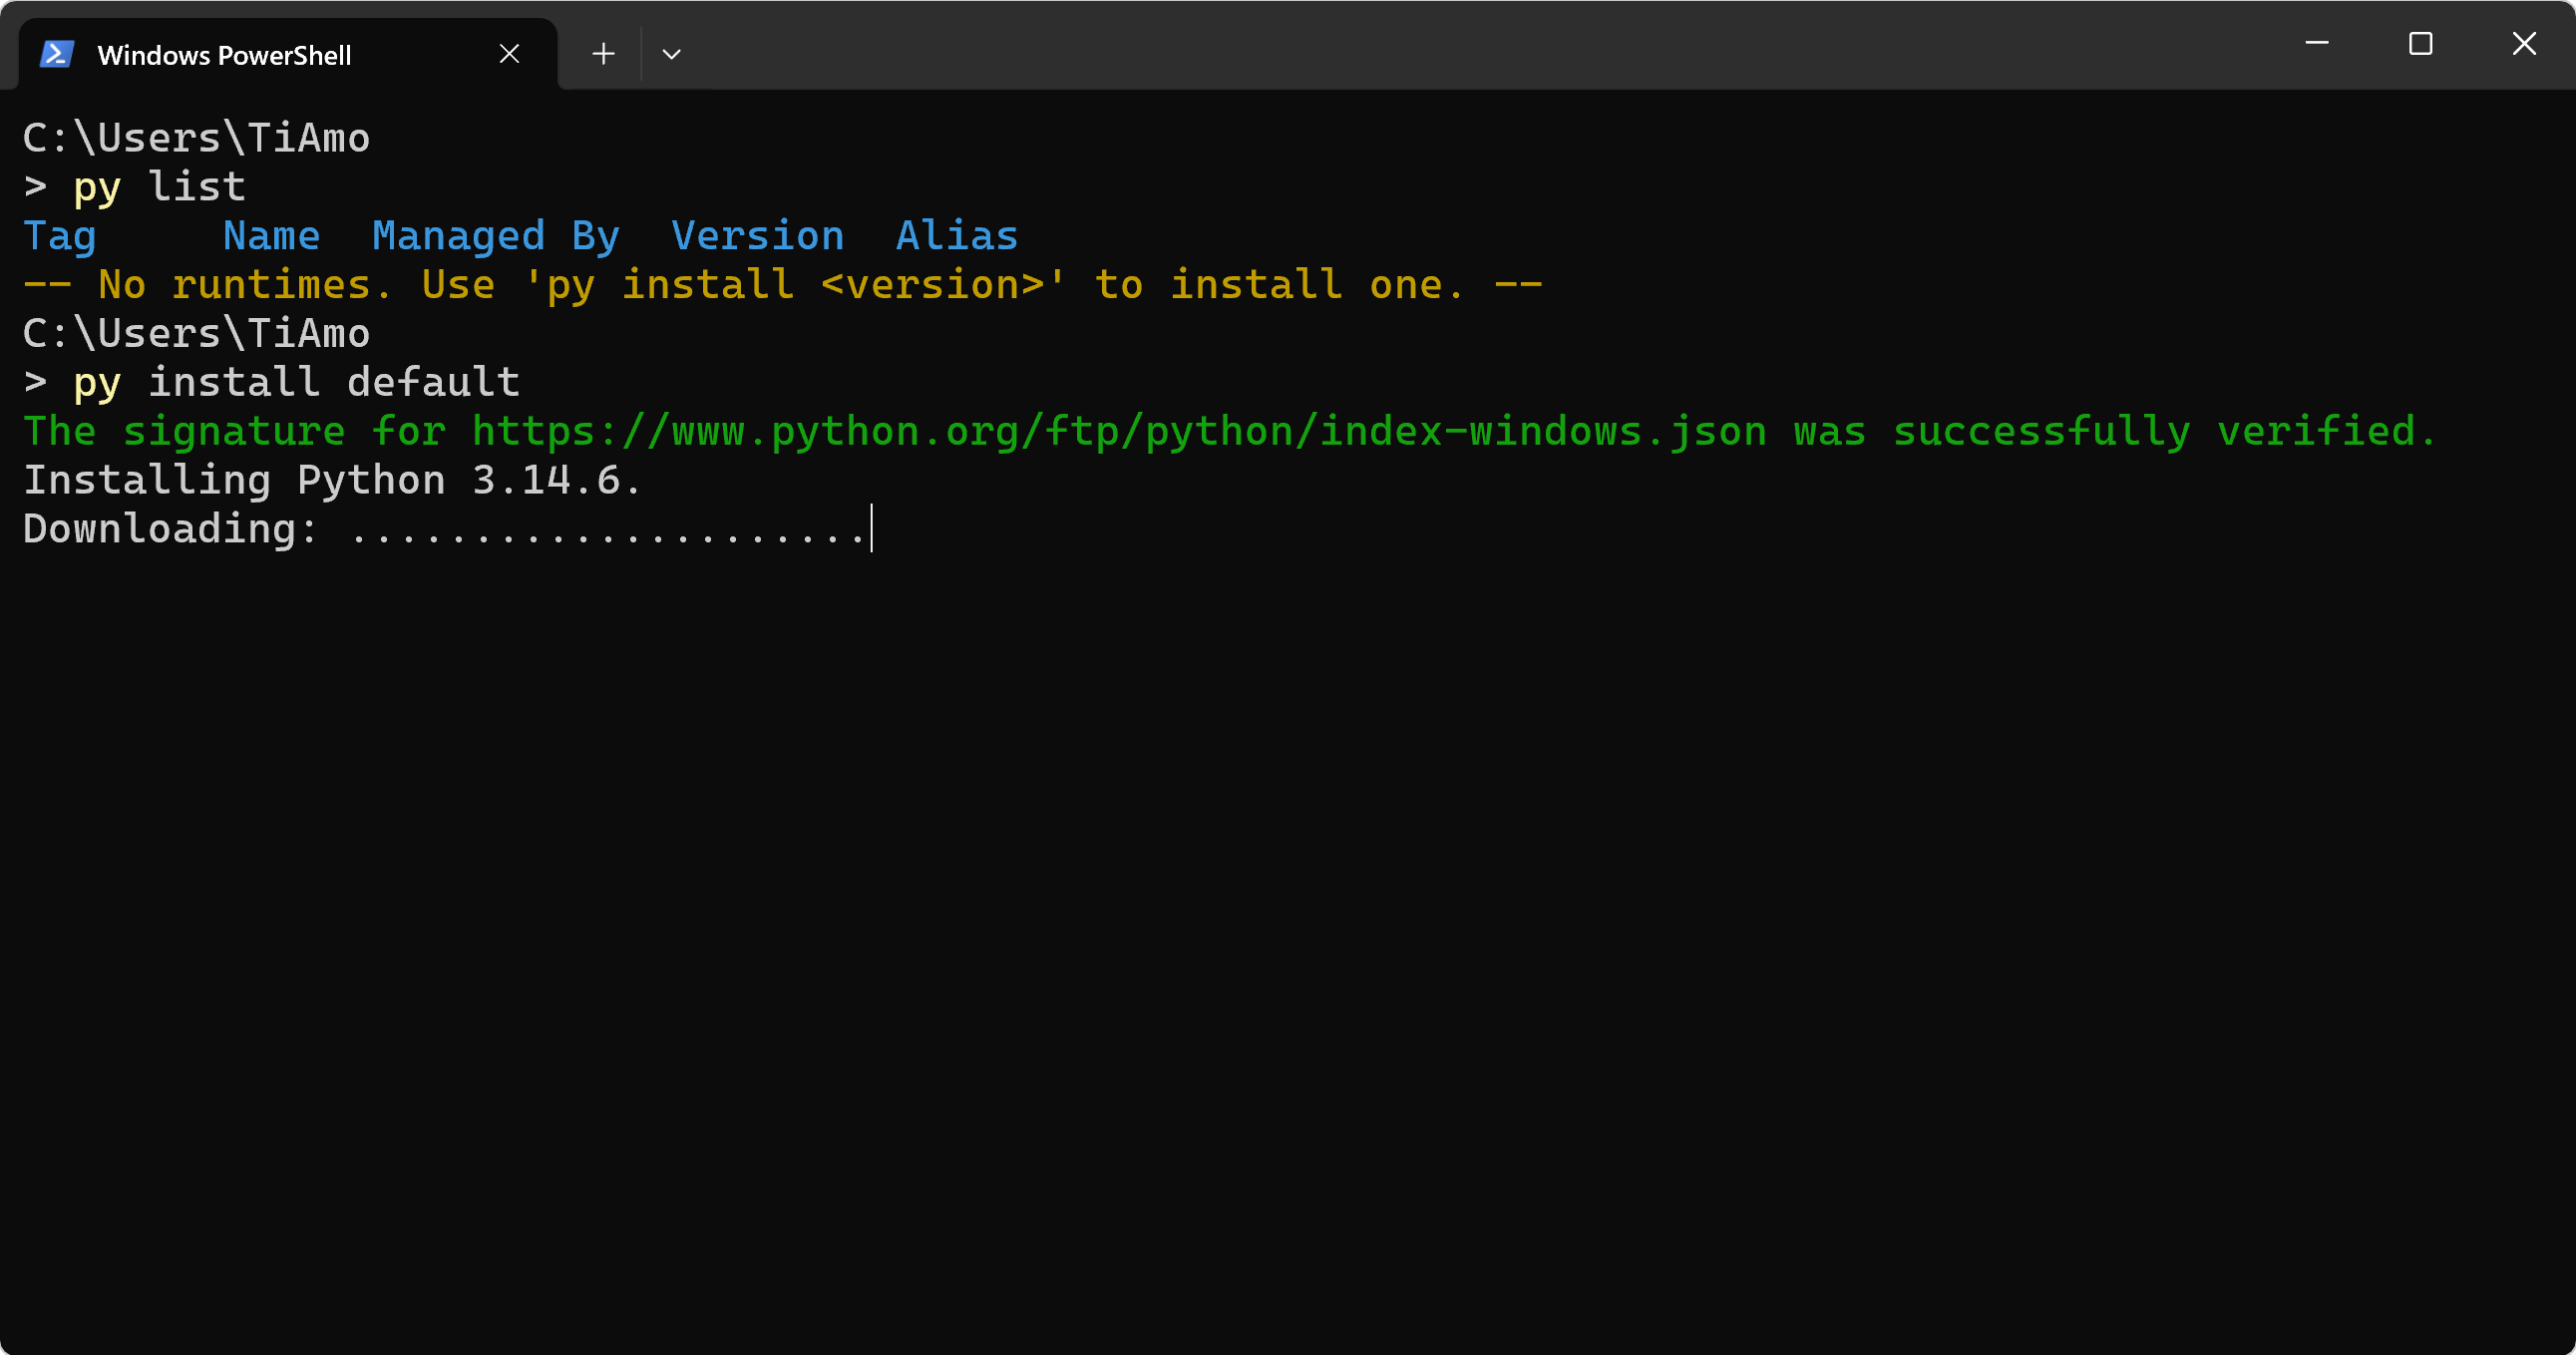Close the terminal window
This screenshot has height=1355, width=2576.
(x=2524, y=43)
